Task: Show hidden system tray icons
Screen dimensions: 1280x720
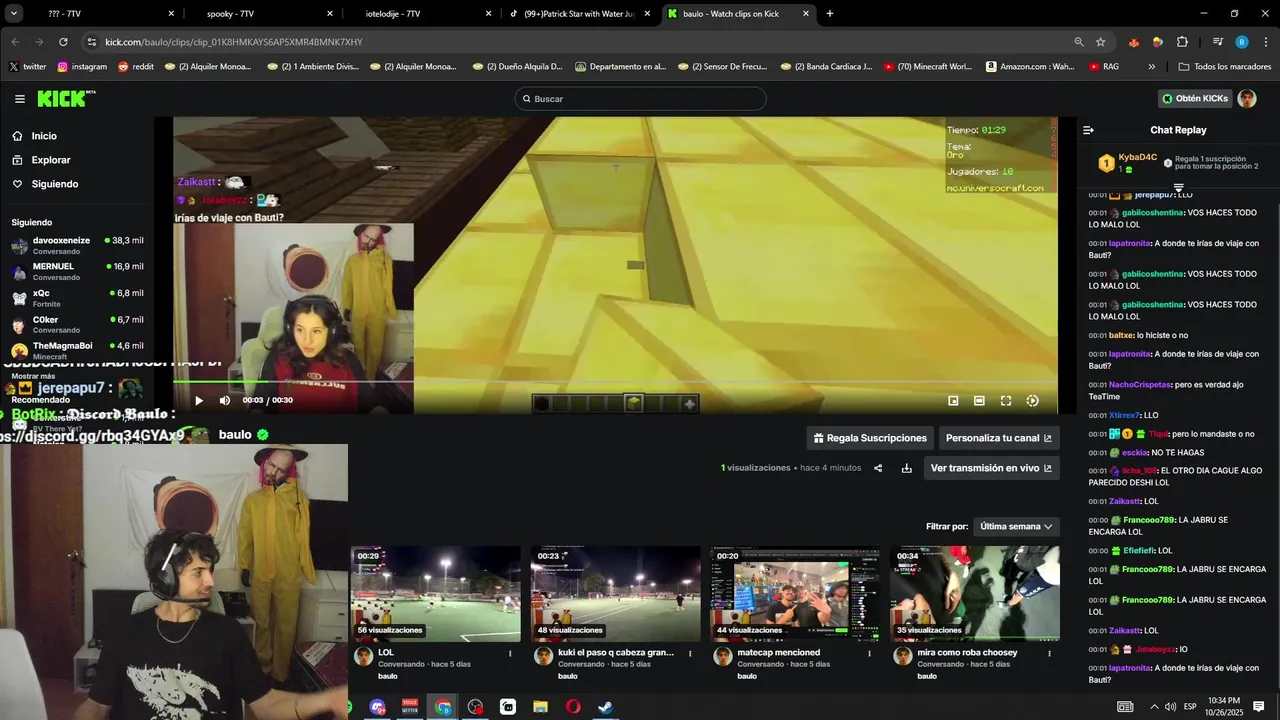Action: [1154, 707]
